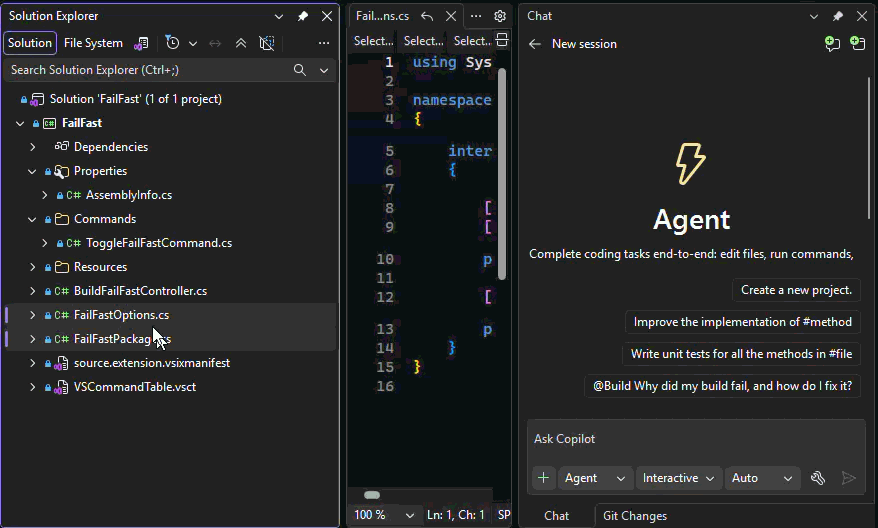Select AssemblyInfo.cs file

tap(129, 195)
